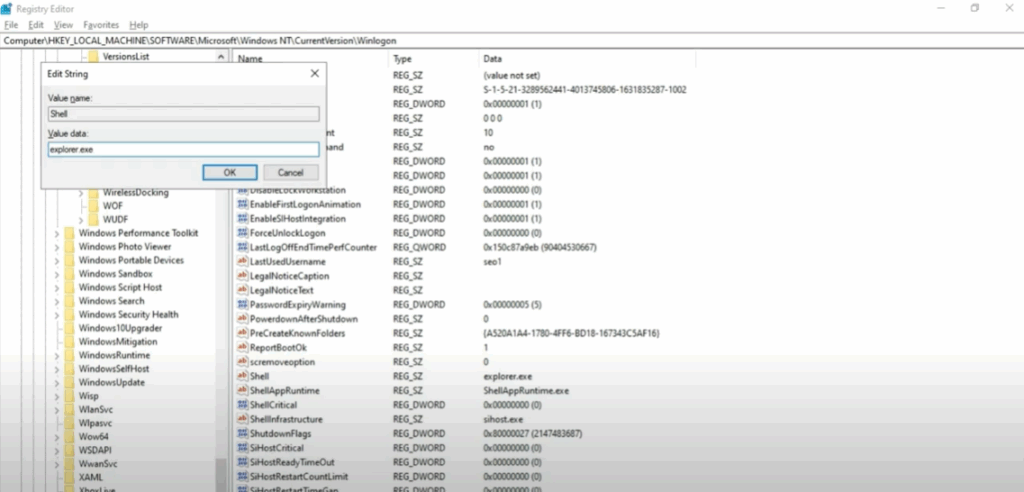This screenshot has height=492, width=1024.
Task: Open the View menu
Action: (63, 25)
